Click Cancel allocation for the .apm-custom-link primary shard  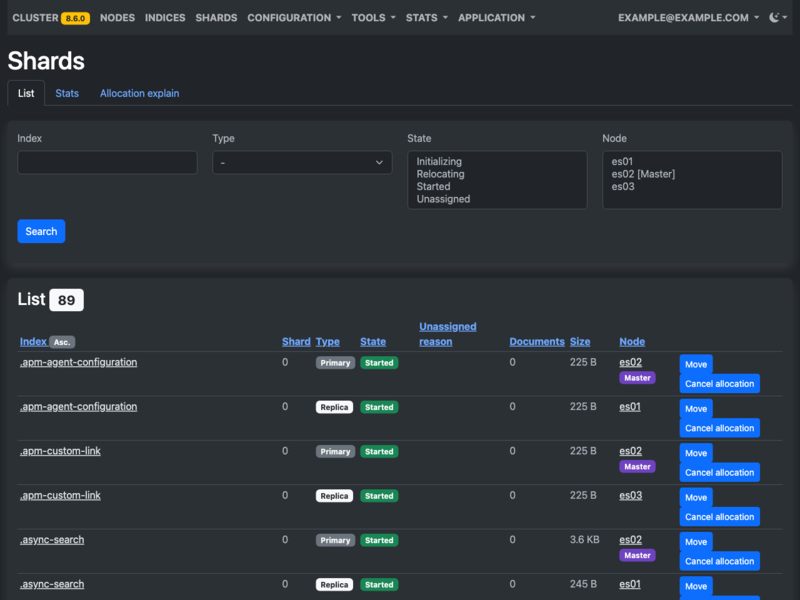[719, 472]
